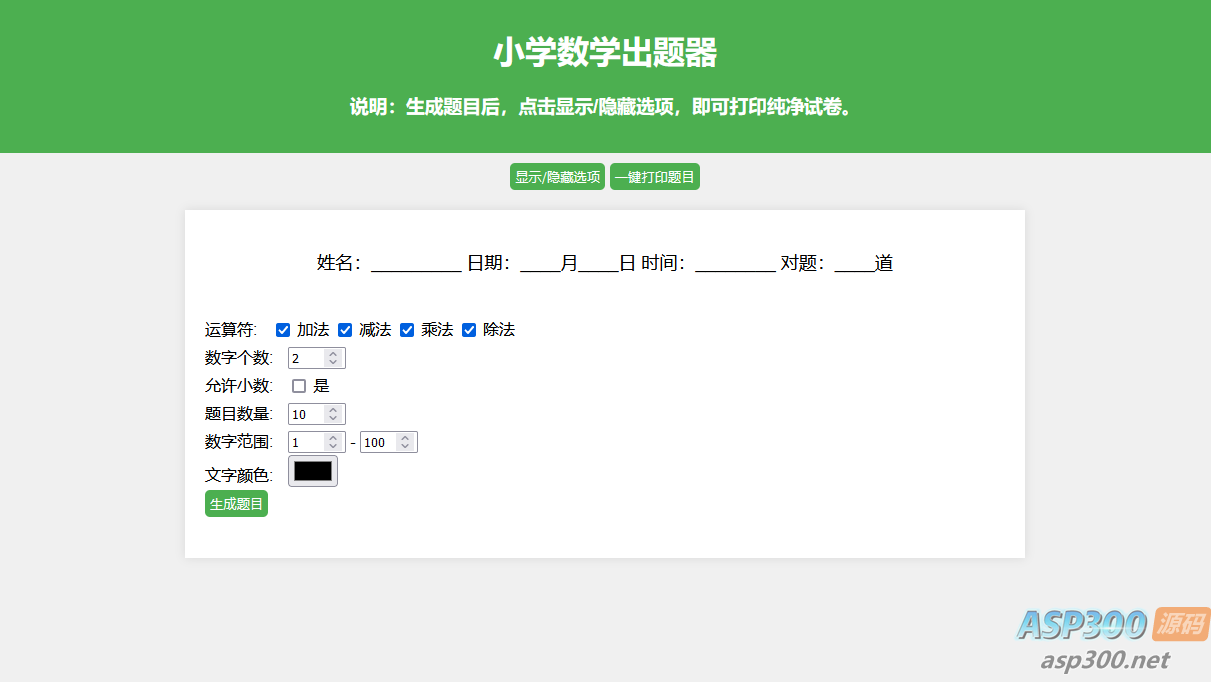Increment 题目数量 using the up arrow

[333, 409]
